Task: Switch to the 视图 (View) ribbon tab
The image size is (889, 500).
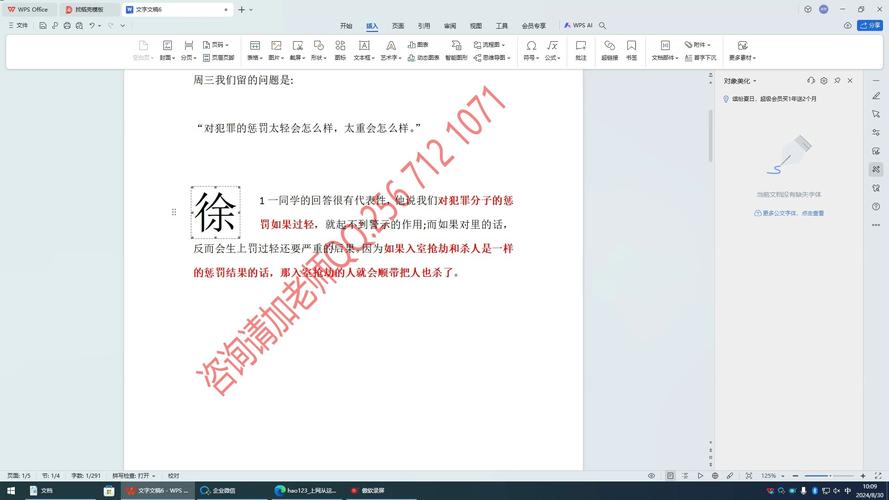Action: pos(476,26)
